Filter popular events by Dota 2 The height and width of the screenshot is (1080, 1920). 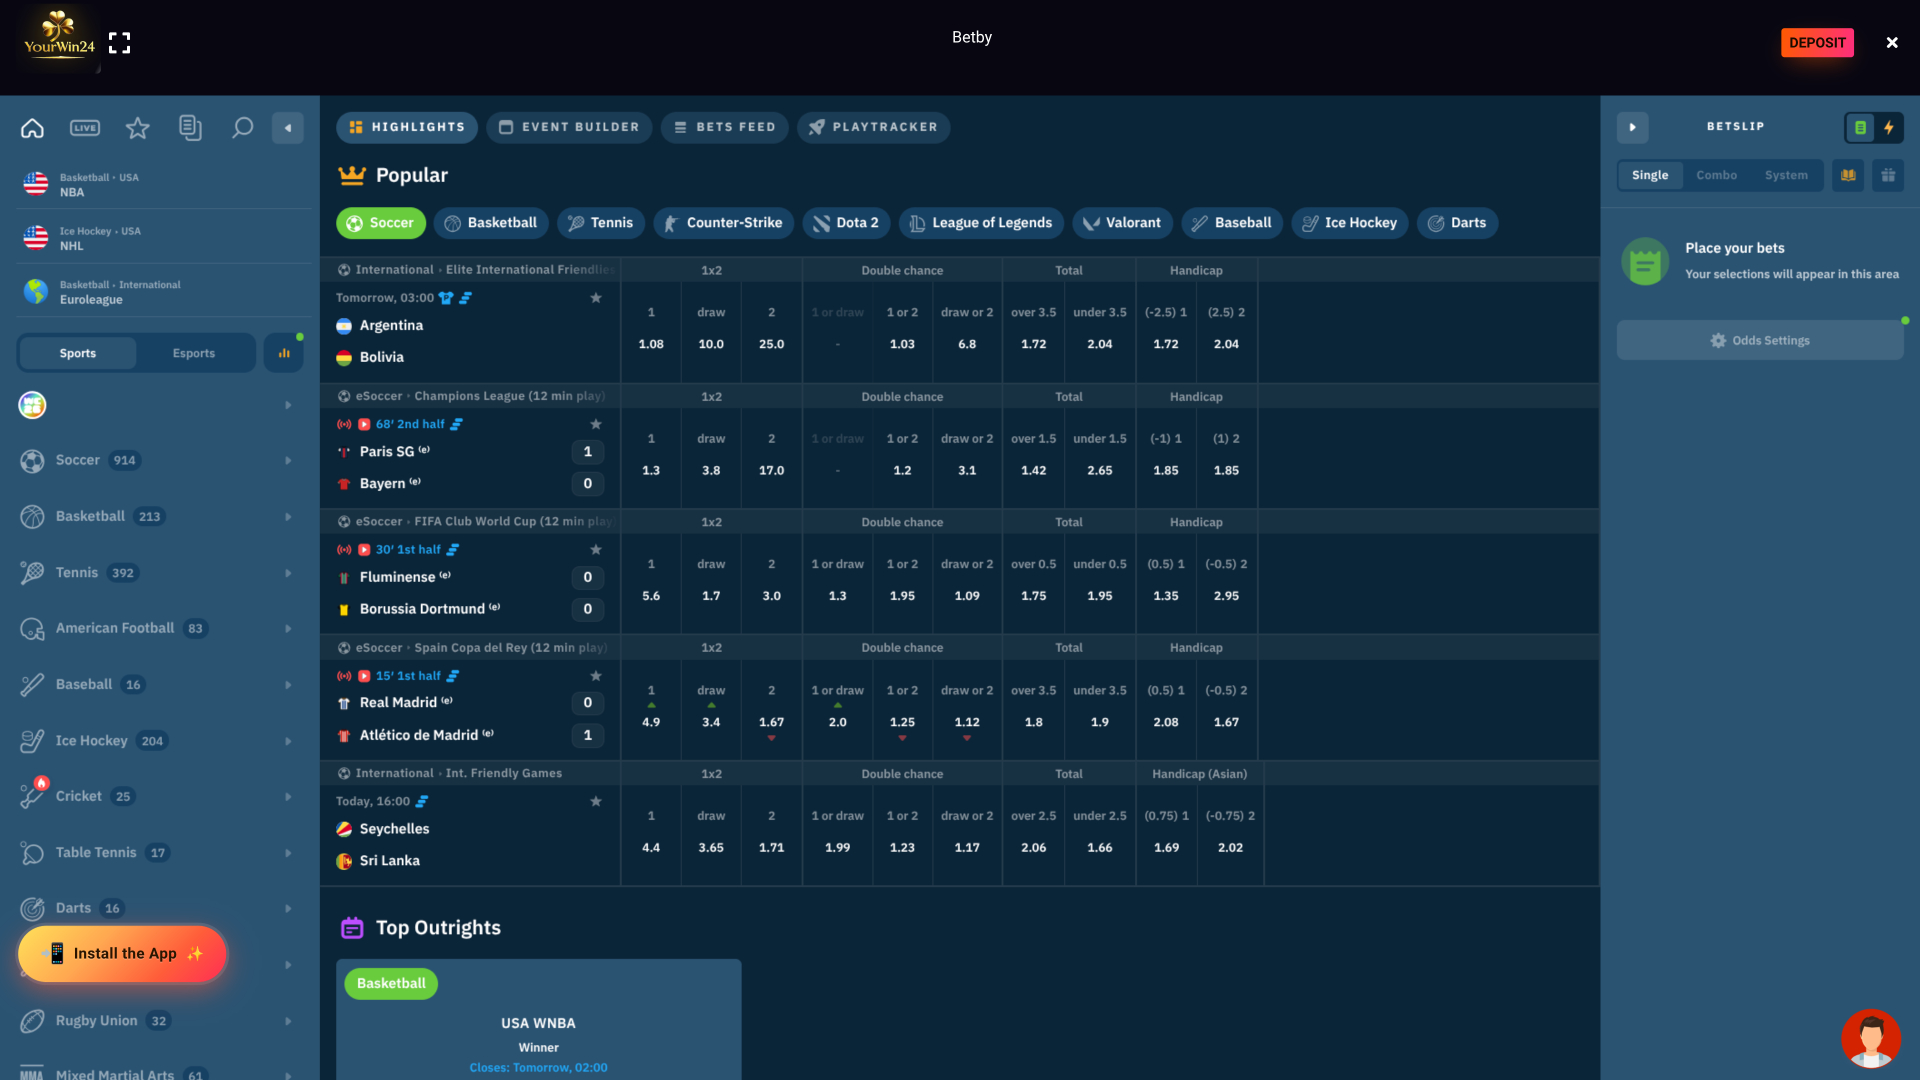846,223
